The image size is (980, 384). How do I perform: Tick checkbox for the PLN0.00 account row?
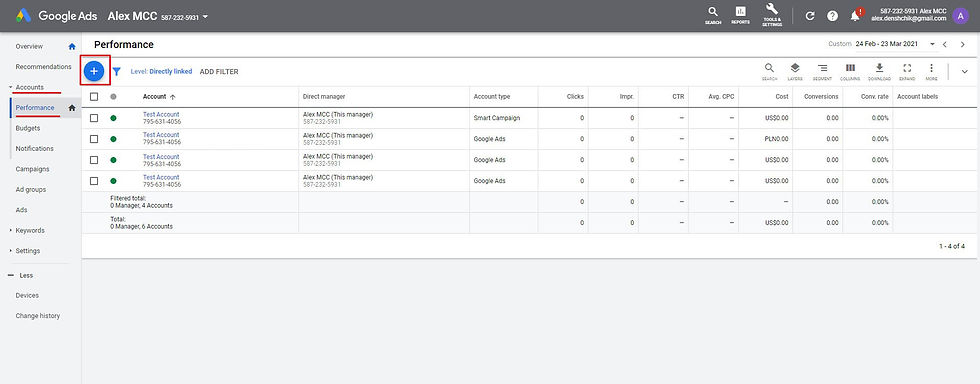tap(94, 139)
